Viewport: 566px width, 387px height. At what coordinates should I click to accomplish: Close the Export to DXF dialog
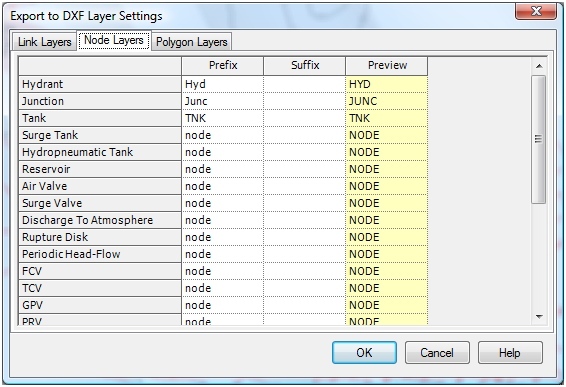pyautogui.click(x=536, y=12)
